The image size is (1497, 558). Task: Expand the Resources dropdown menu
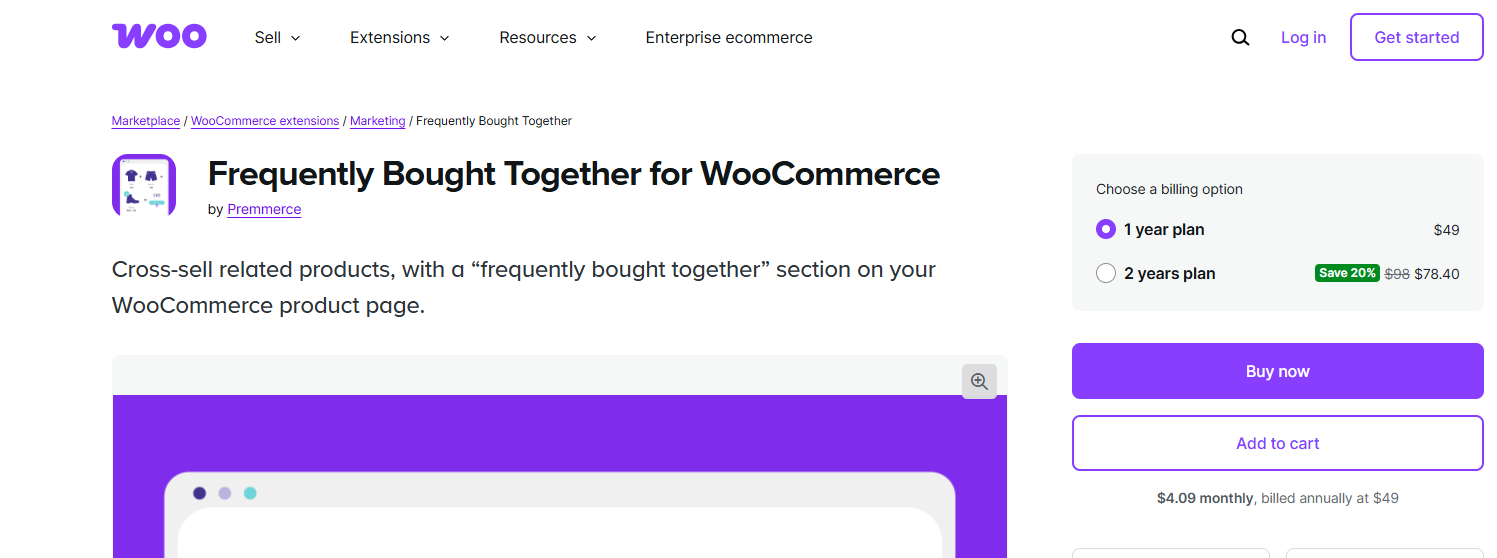[547, 38]
